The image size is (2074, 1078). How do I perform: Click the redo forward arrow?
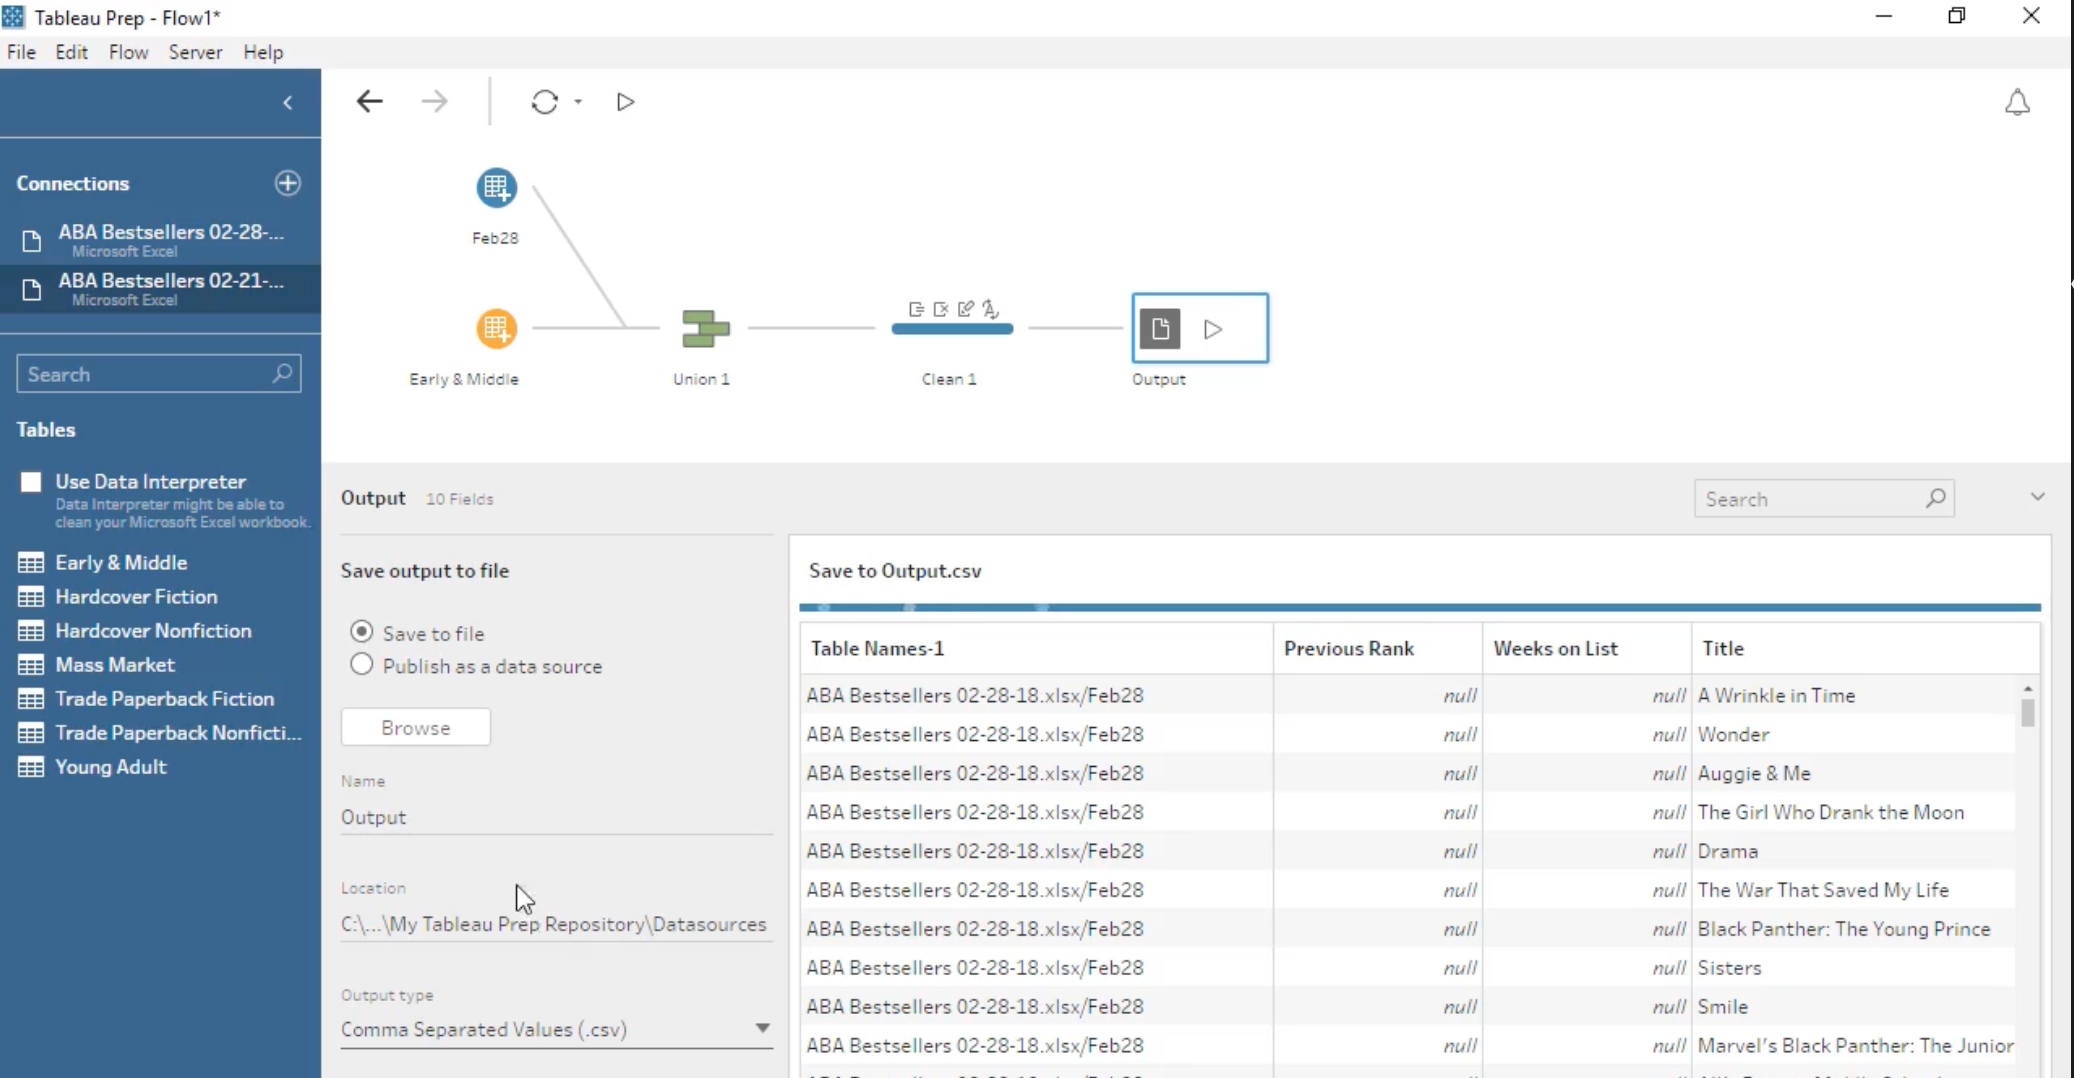(434, 102)
